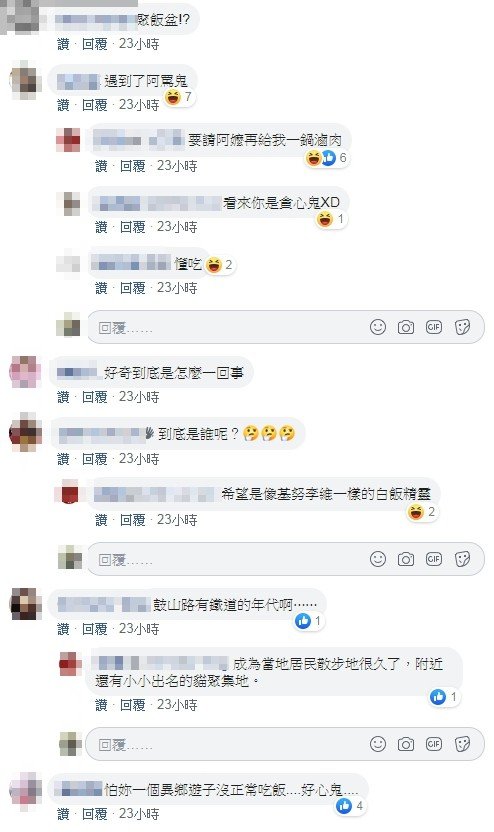View laugh reactions on 遇到了阿罵鬼 comment
The height and width of the screenshot is (832, 494).
pos(178,97)
